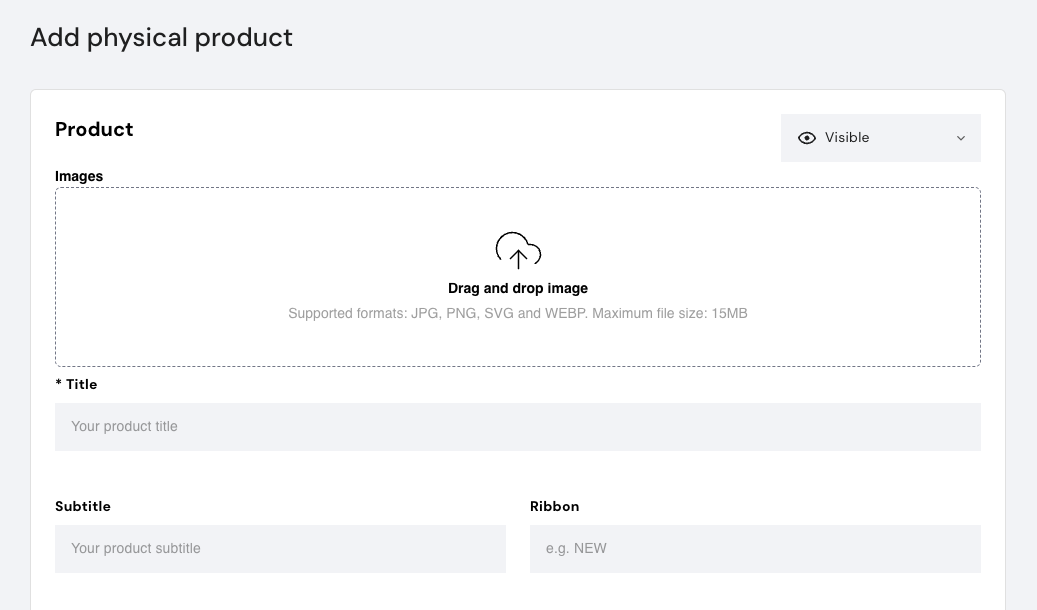Image resolution: width=1037 pixels, height=610 pixels.
Task: Click the Images field label
Action: pyautogui.click(x=78, y=176)
